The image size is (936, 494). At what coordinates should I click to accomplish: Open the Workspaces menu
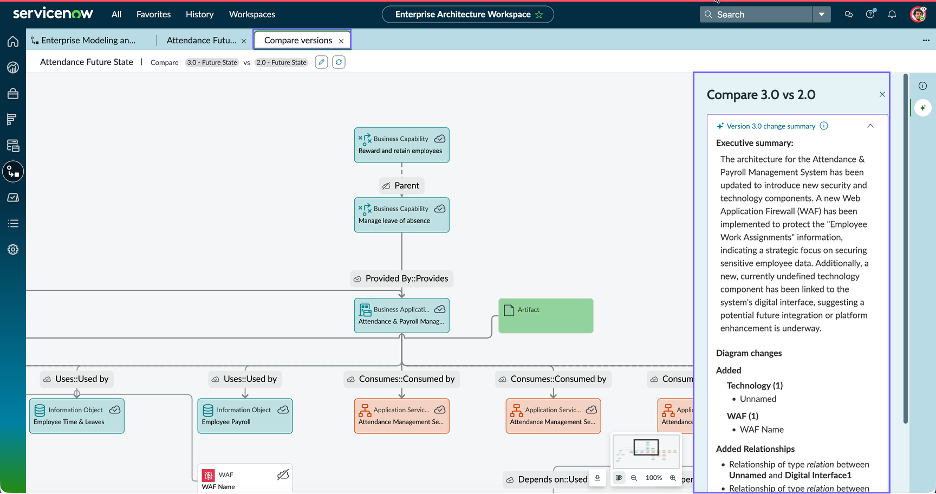[x=252, y=14]
